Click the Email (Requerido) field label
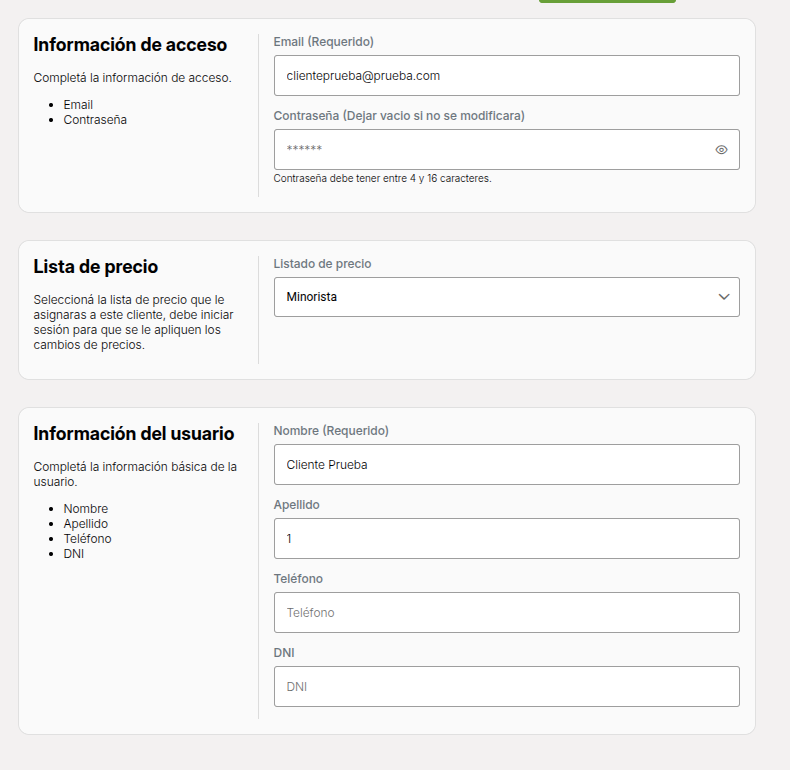790x770 pixels. pos(323,42)
